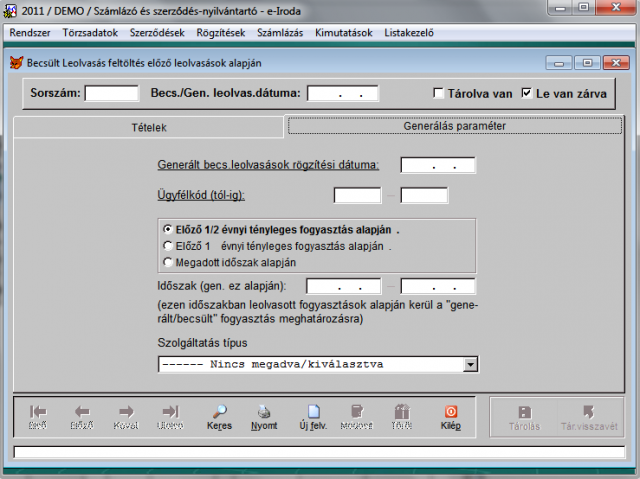
Task: Switch to the Tételek tab
Action: click(149, 128)
